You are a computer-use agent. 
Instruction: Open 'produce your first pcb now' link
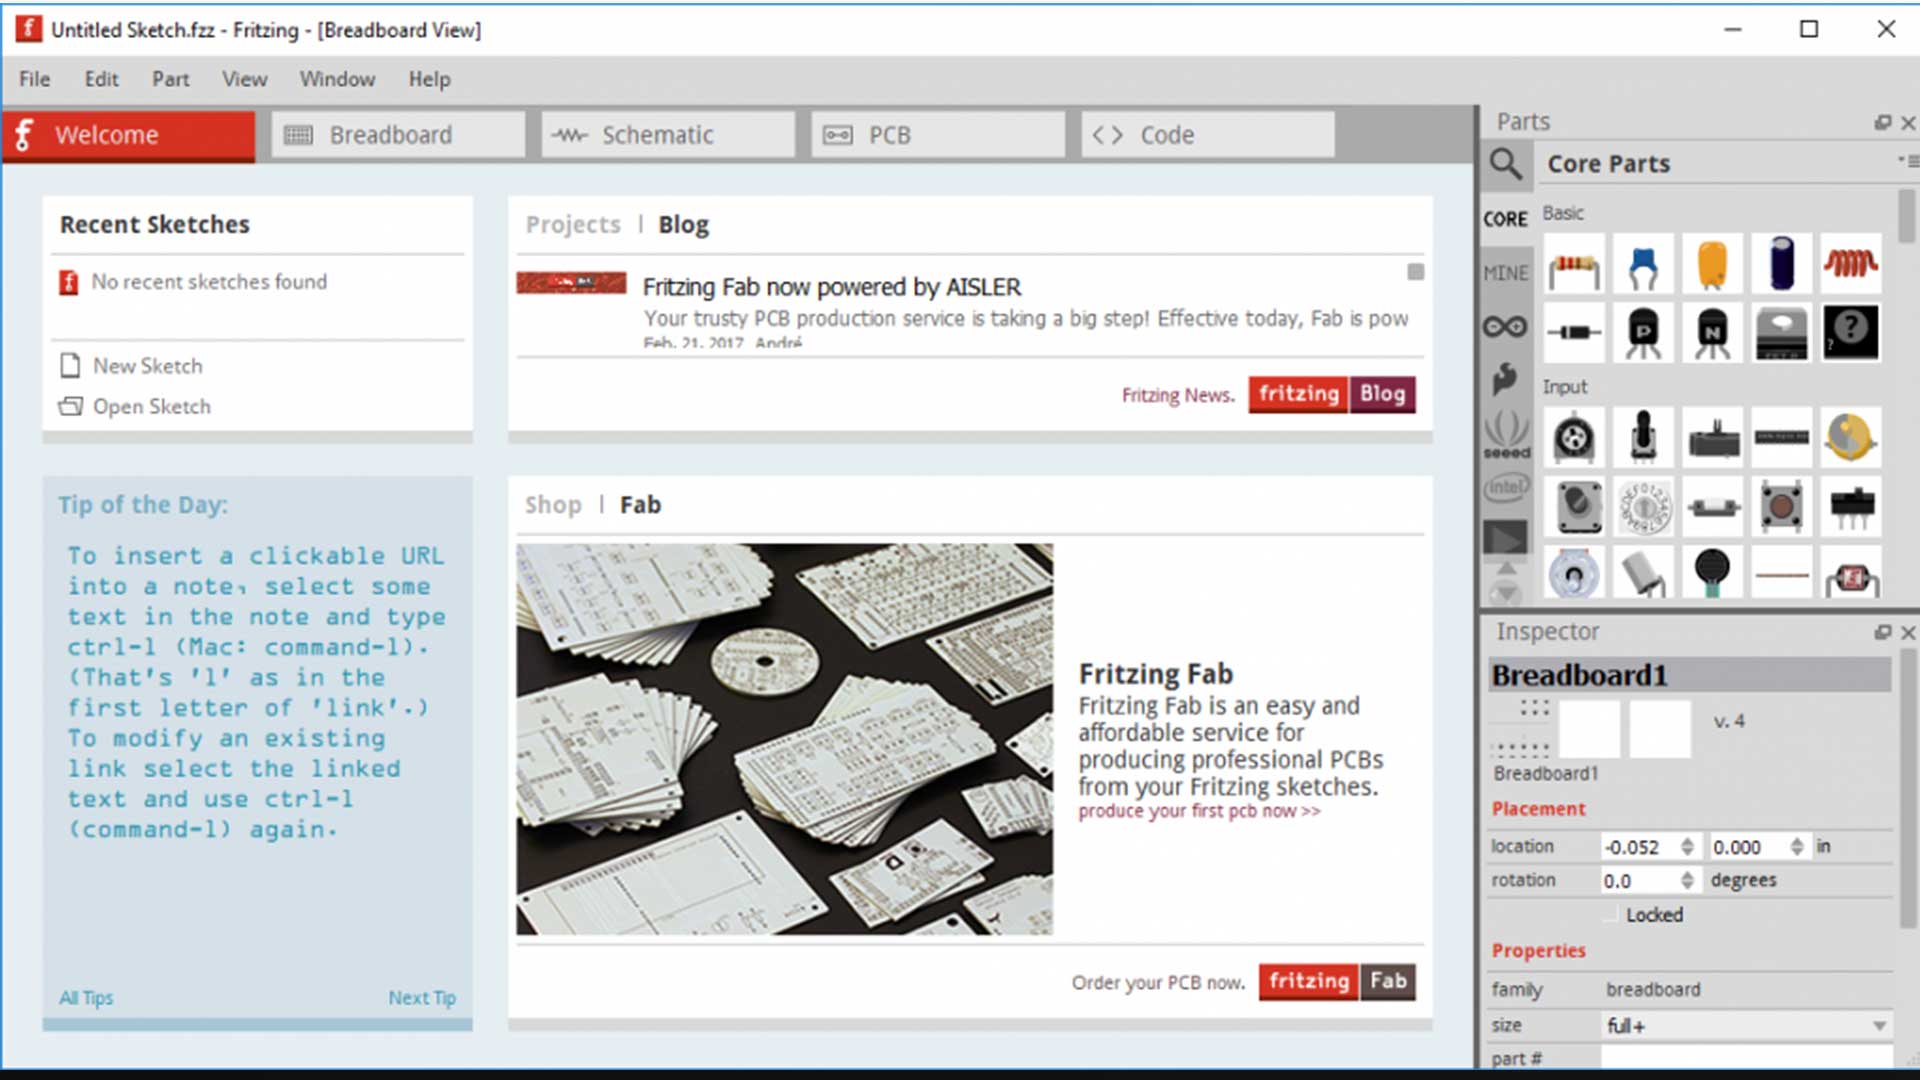tap(1199, 811)
